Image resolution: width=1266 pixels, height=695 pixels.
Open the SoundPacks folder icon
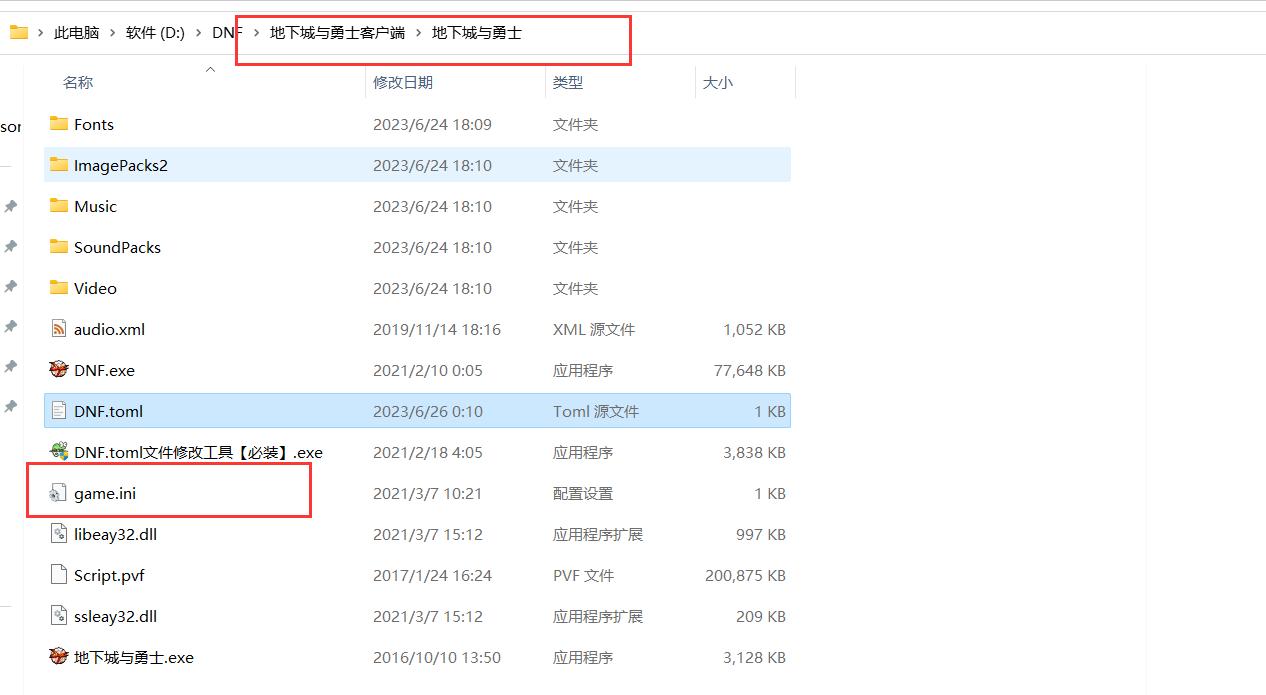[58, 247]
